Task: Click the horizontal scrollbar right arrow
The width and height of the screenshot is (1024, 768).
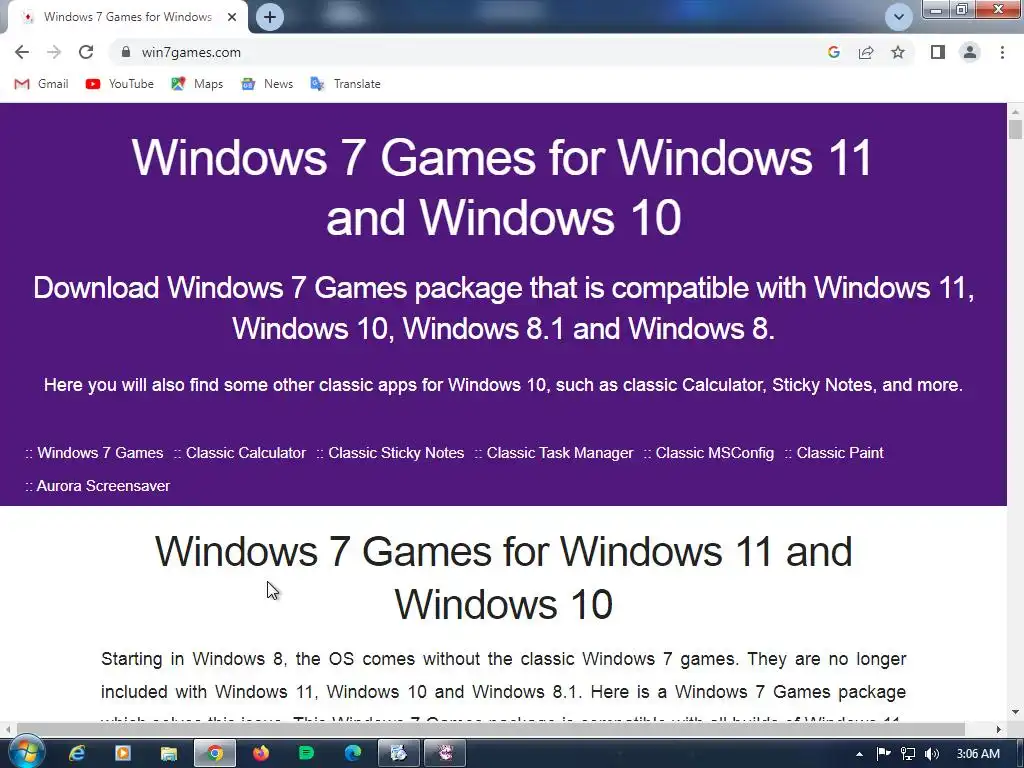Action: [x=999, y=729]
